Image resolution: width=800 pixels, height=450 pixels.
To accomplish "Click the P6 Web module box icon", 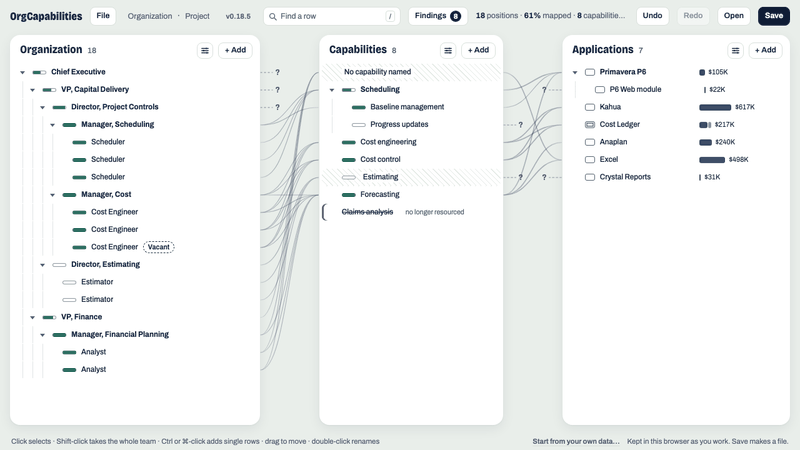I will coord(600,90).
